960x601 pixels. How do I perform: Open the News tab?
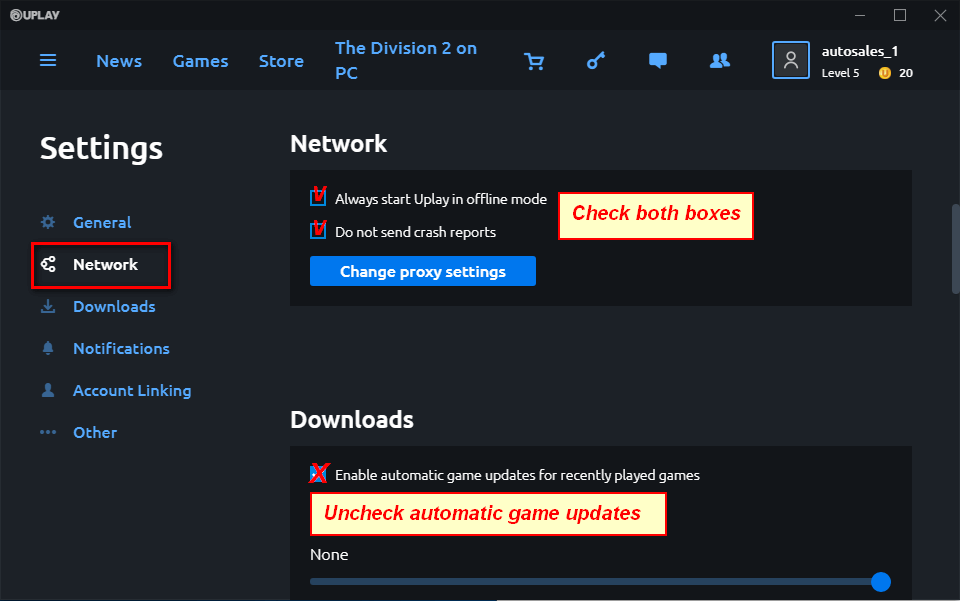coord(119,61)
